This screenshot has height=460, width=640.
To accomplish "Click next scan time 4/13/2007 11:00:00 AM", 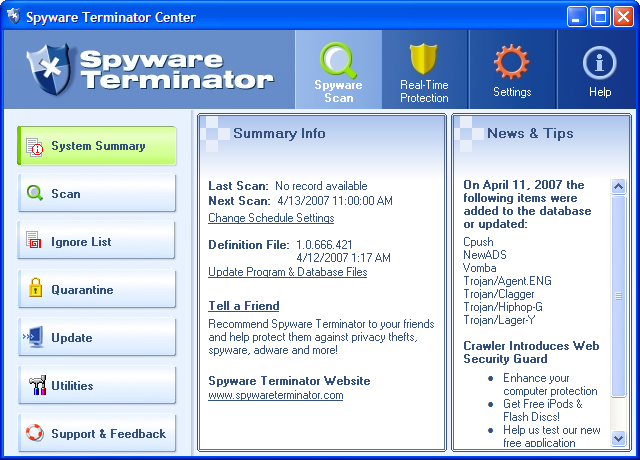I will point(335,201).
